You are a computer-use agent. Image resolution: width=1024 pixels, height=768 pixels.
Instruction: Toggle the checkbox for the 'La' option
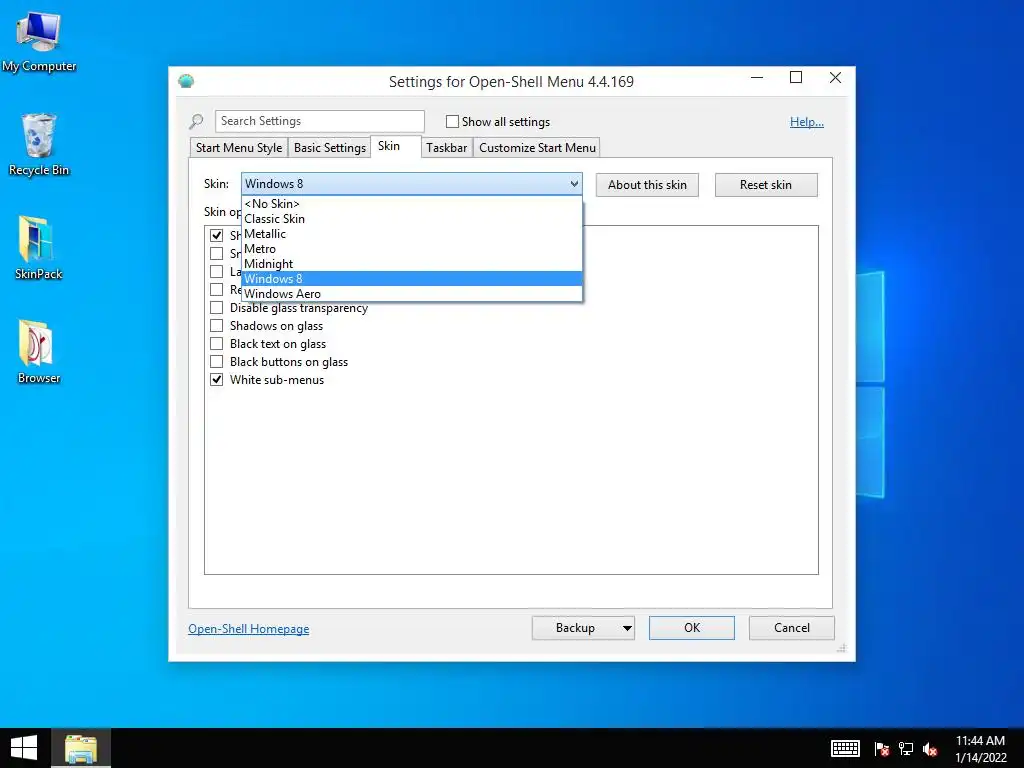[x=216, y=271]
